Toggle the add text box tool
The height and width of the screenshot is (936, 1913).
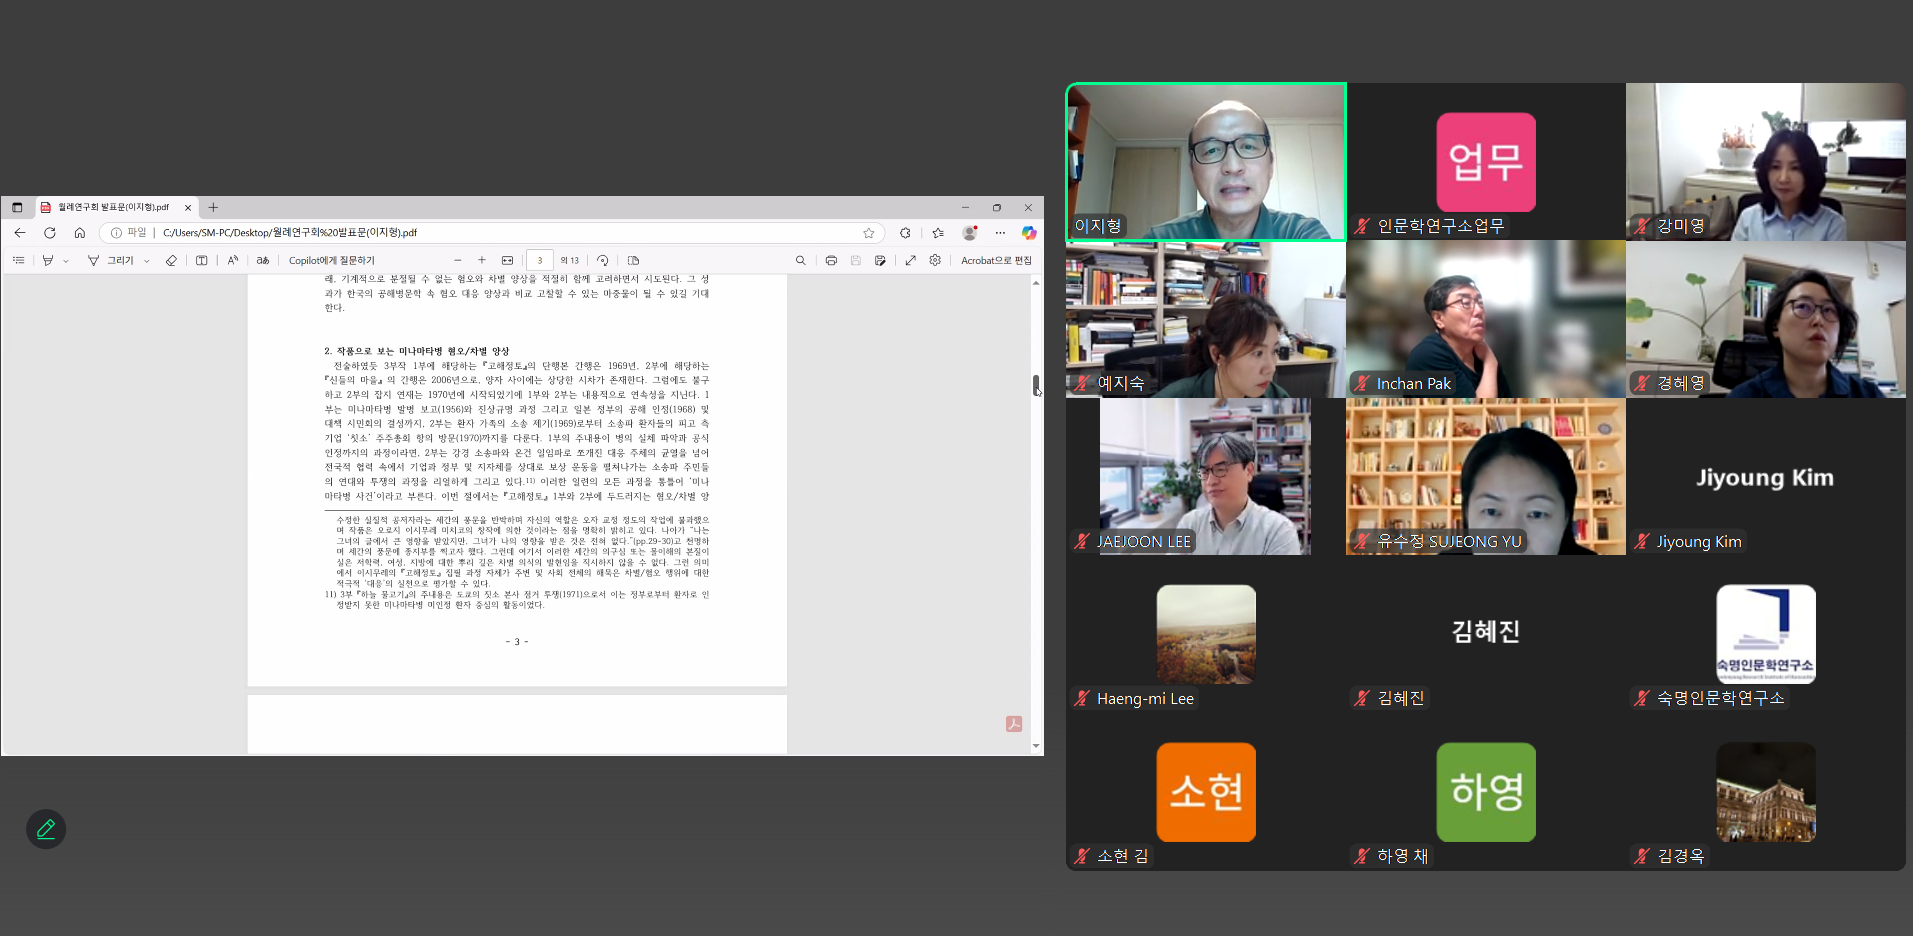(202, 260)
